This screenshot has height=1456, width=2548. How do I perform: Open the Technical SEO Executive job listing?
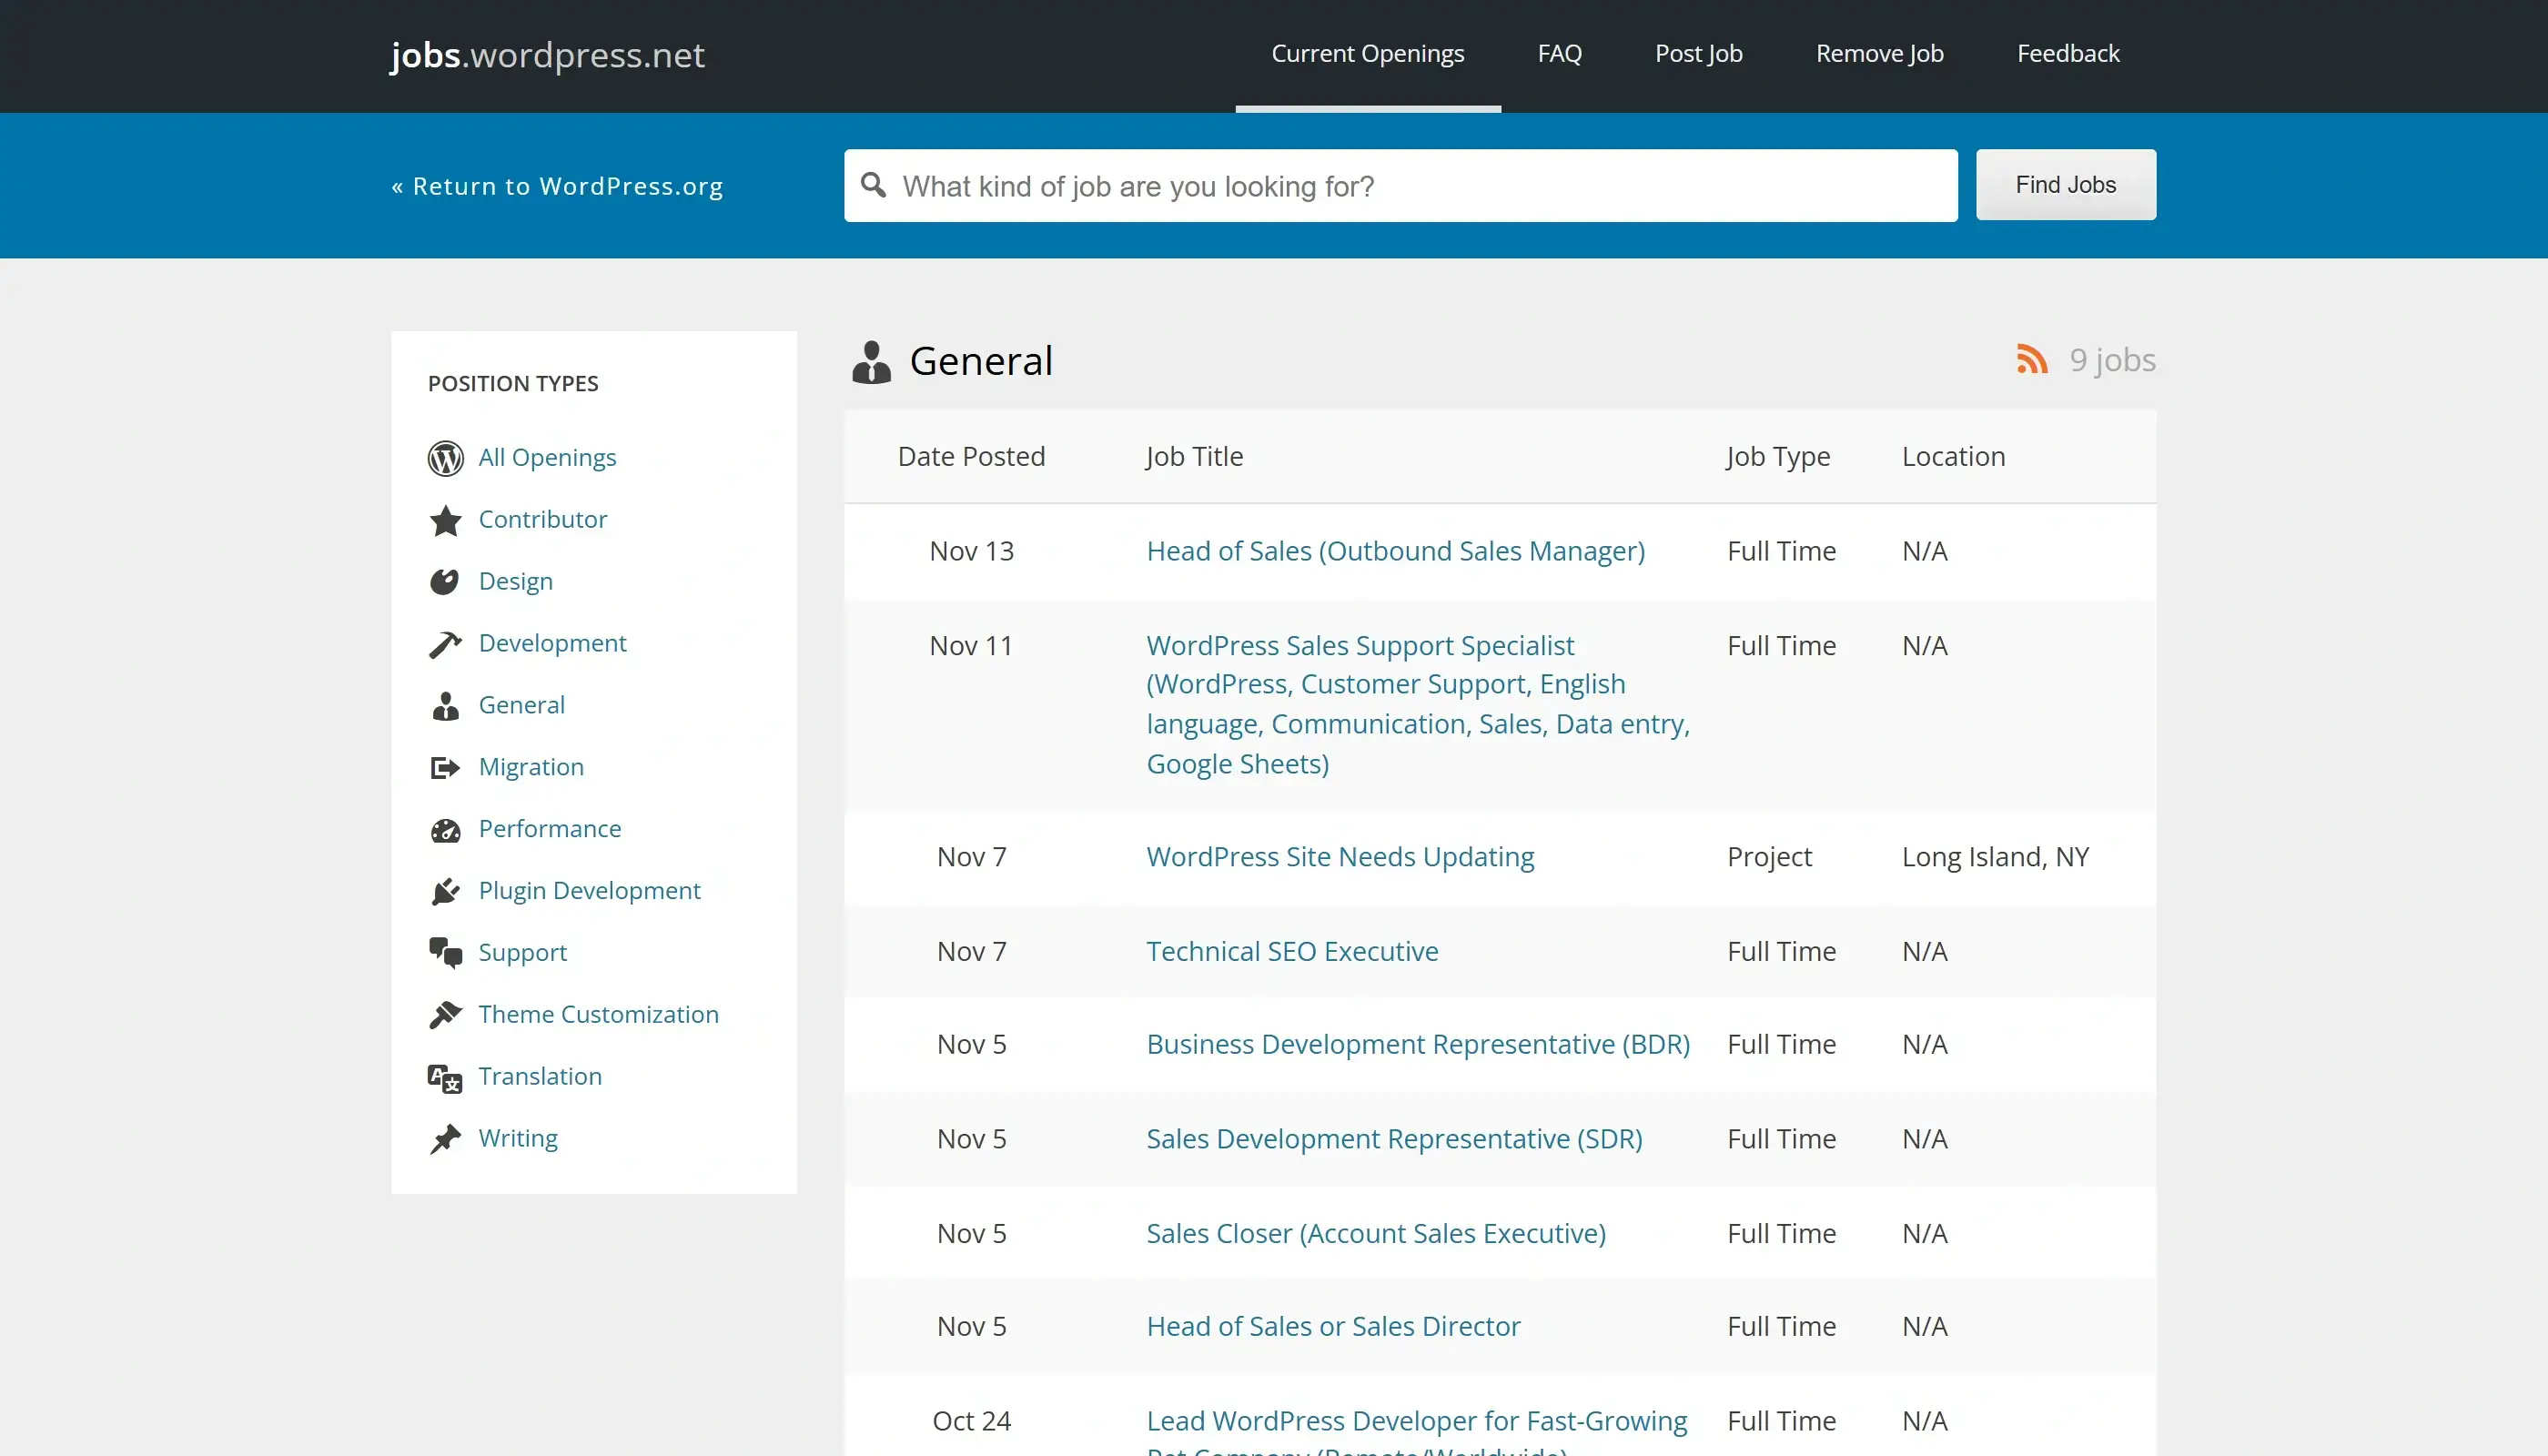point(1292,951)
